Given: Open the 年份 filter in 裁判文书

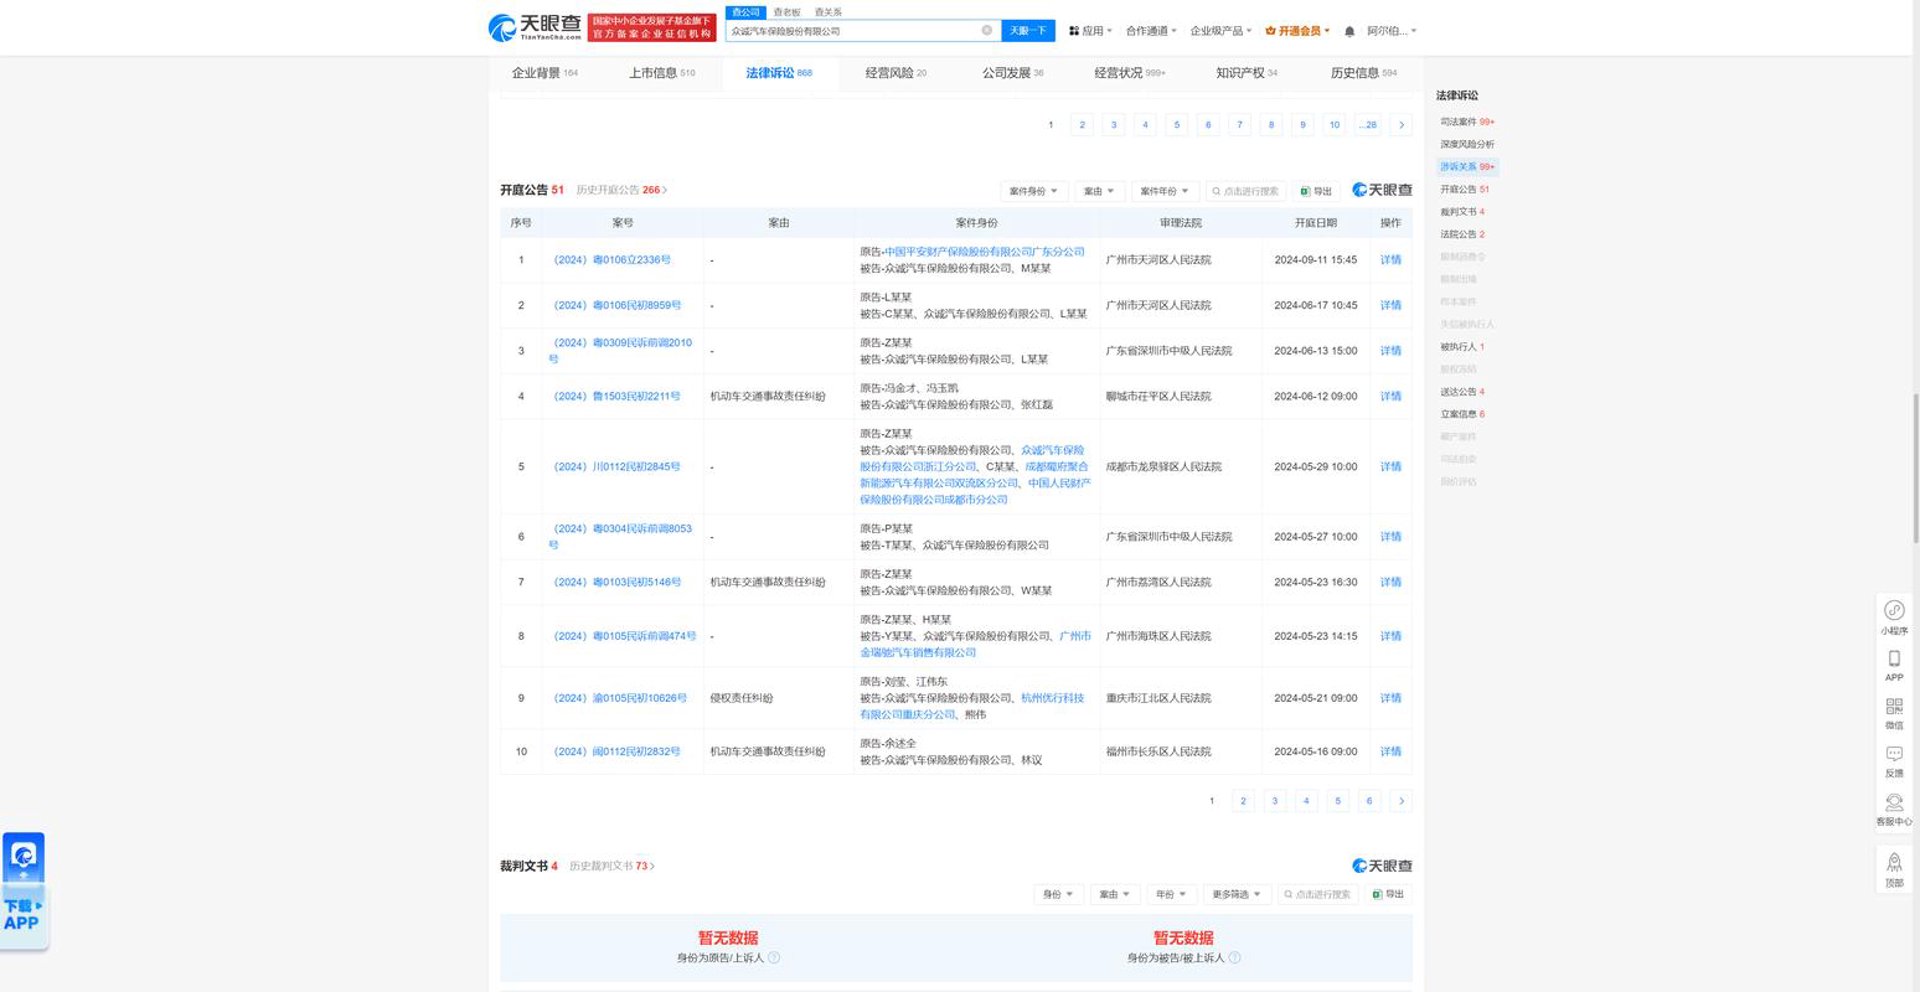Looking at the screenshot, I should coord(1170,894).
